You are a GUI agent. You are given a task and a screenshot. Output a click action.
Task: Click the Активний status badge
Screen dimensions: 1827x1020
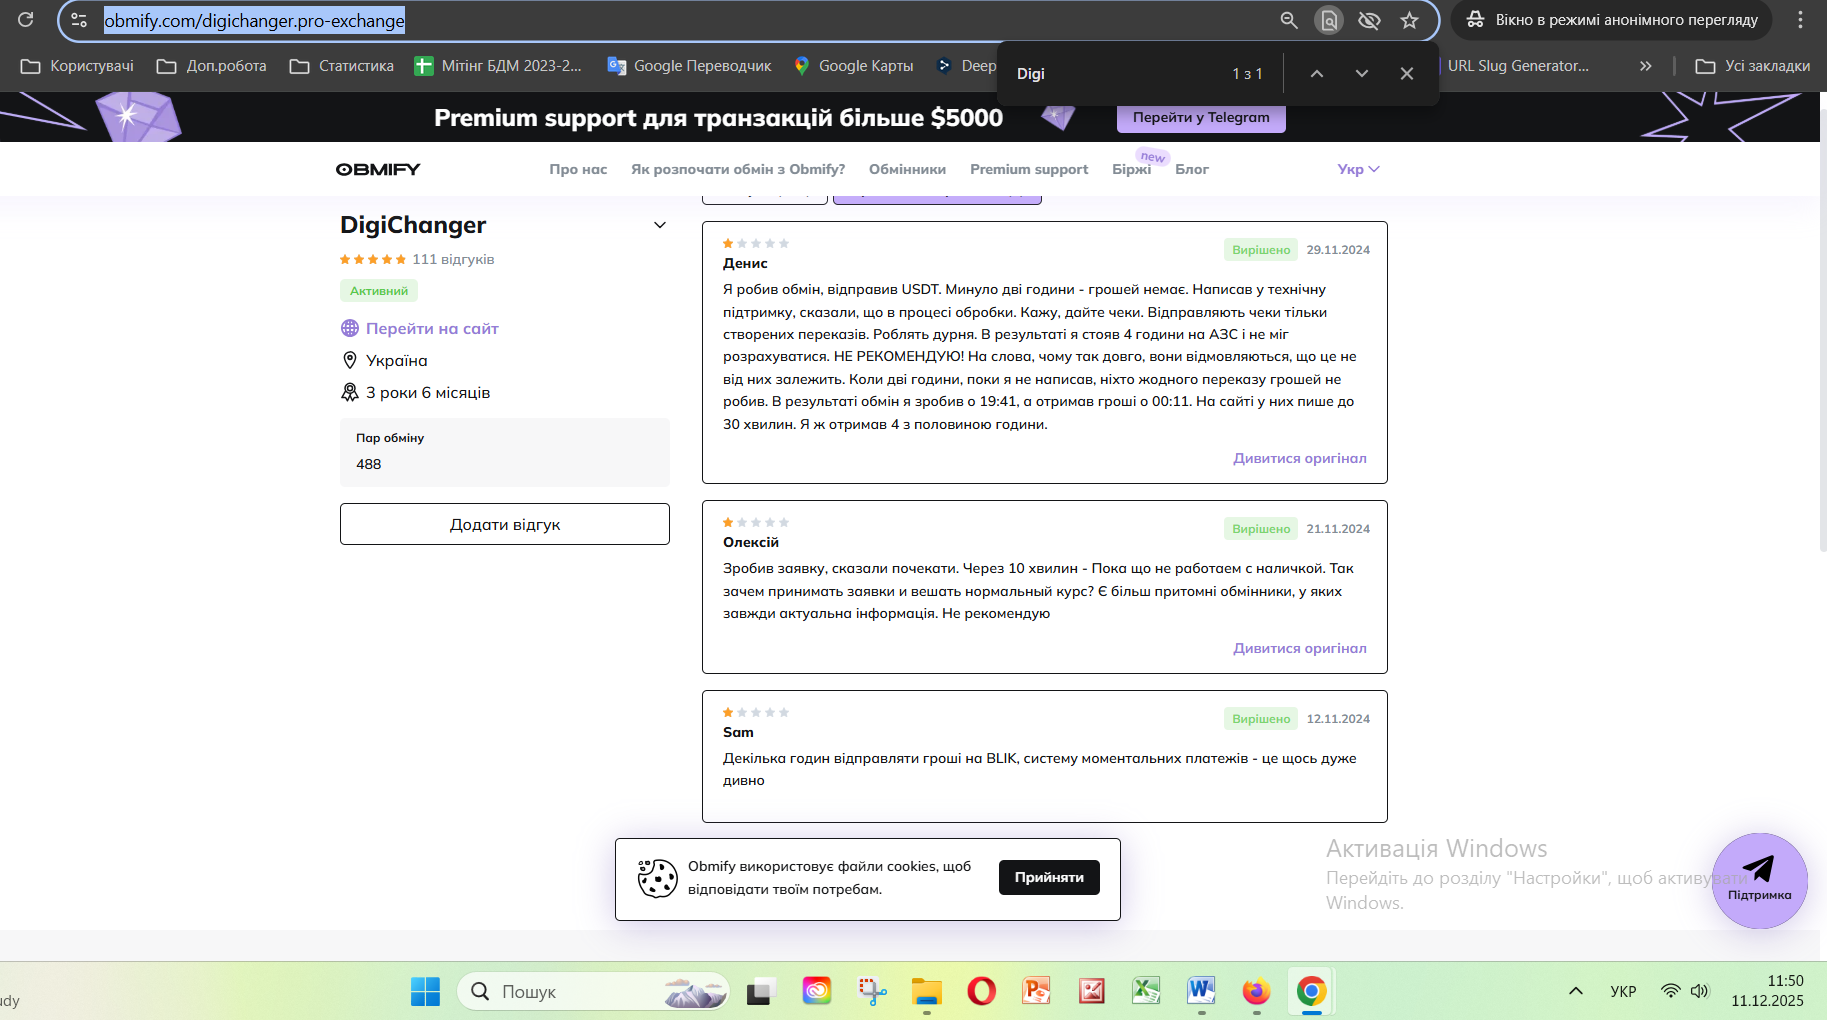379,291
